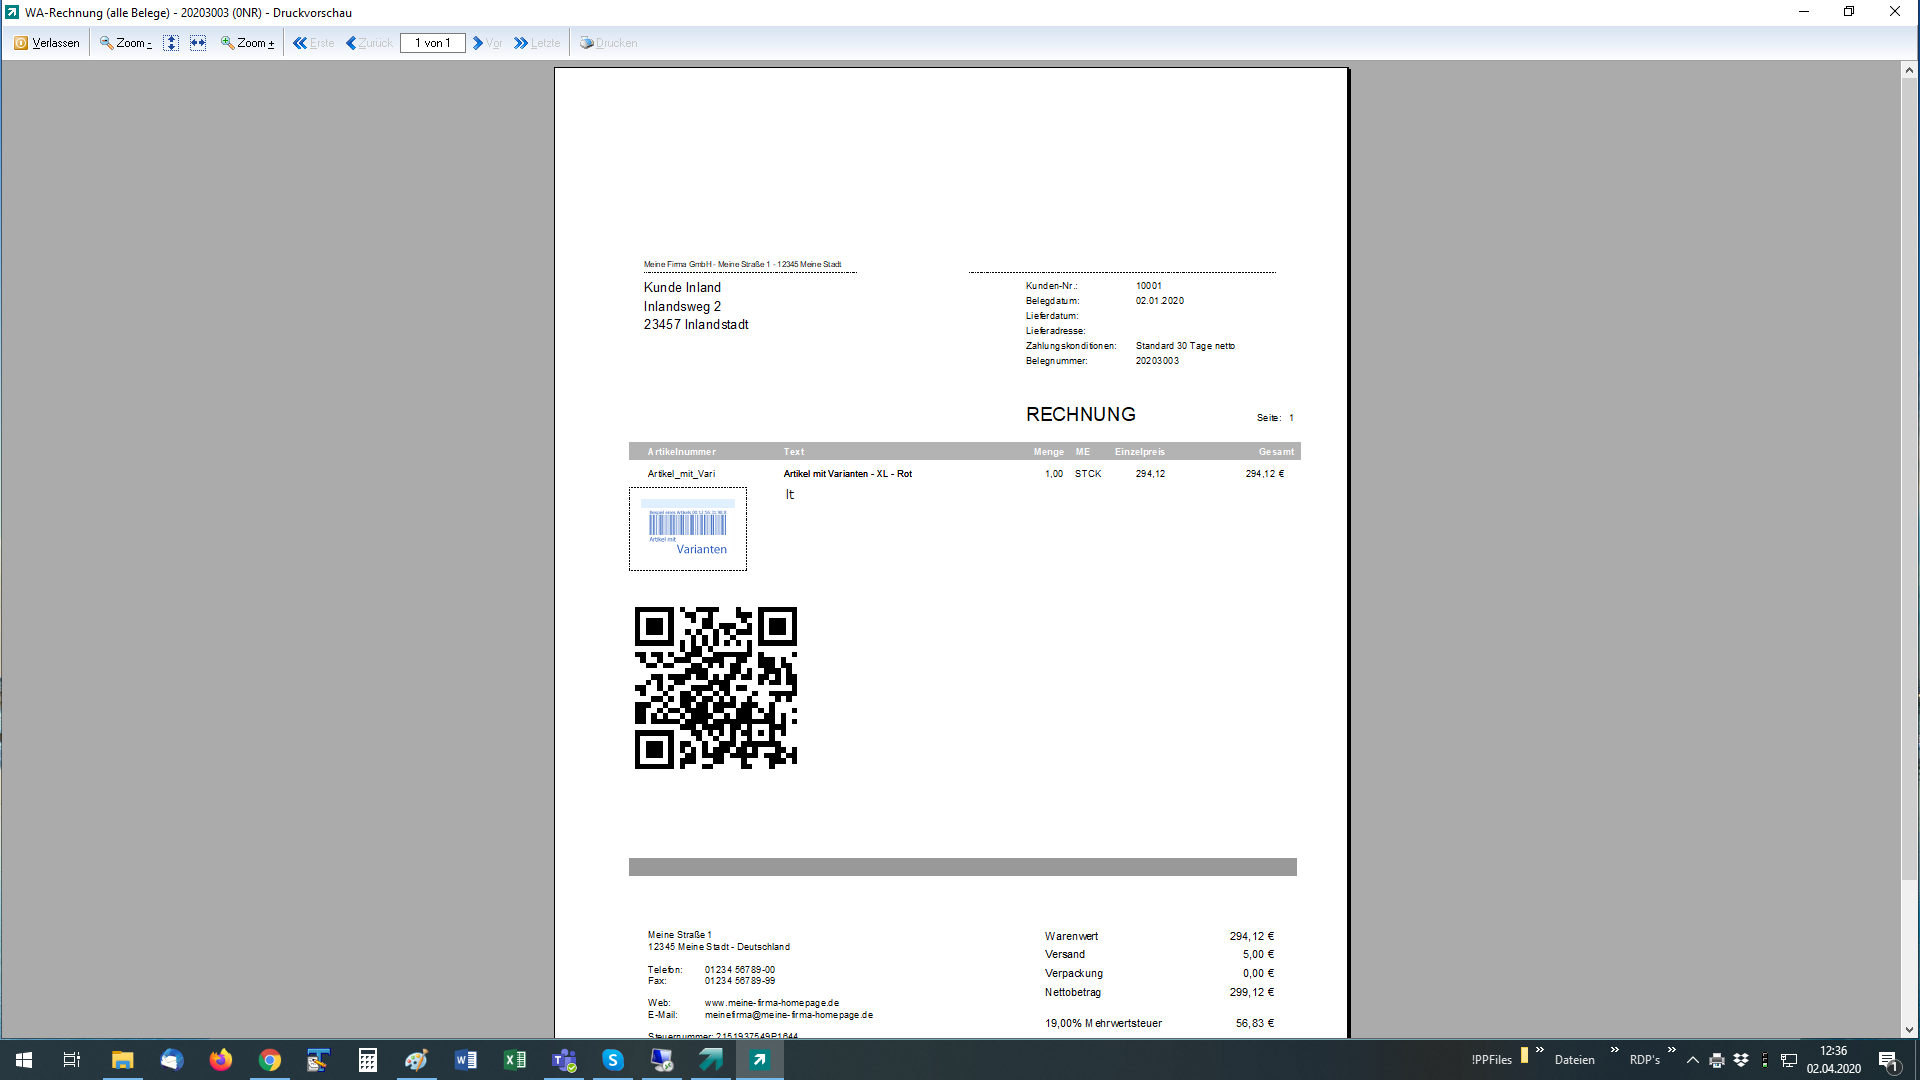This screenshot has height=1080, width=1920.
Task: Click the page number field '1 von 1'
Action: pos(432,43)
